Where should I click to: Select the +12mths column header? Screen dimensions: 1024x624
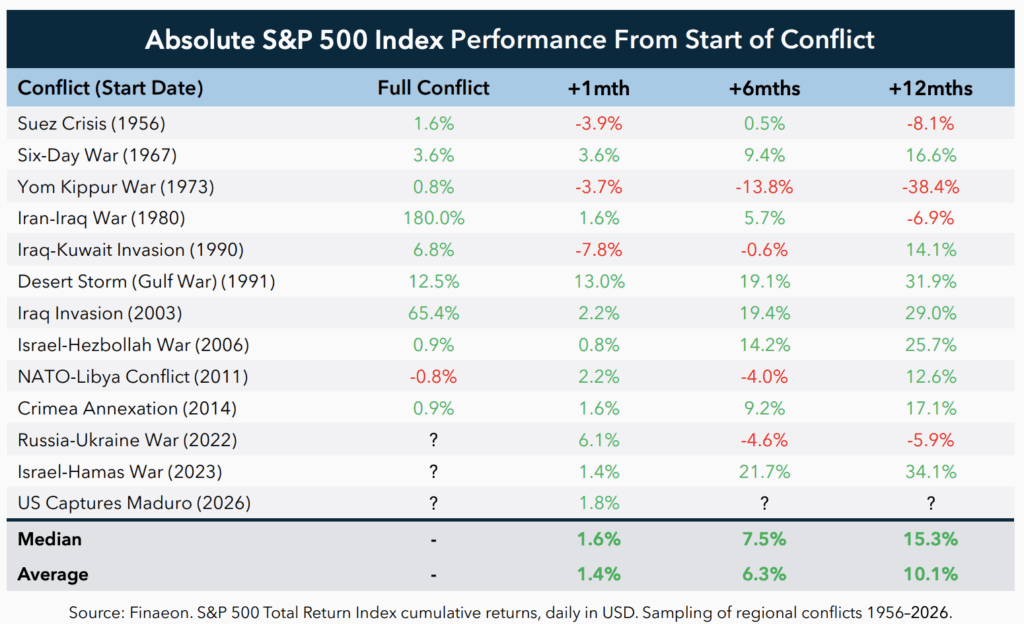tap(930, 88)
